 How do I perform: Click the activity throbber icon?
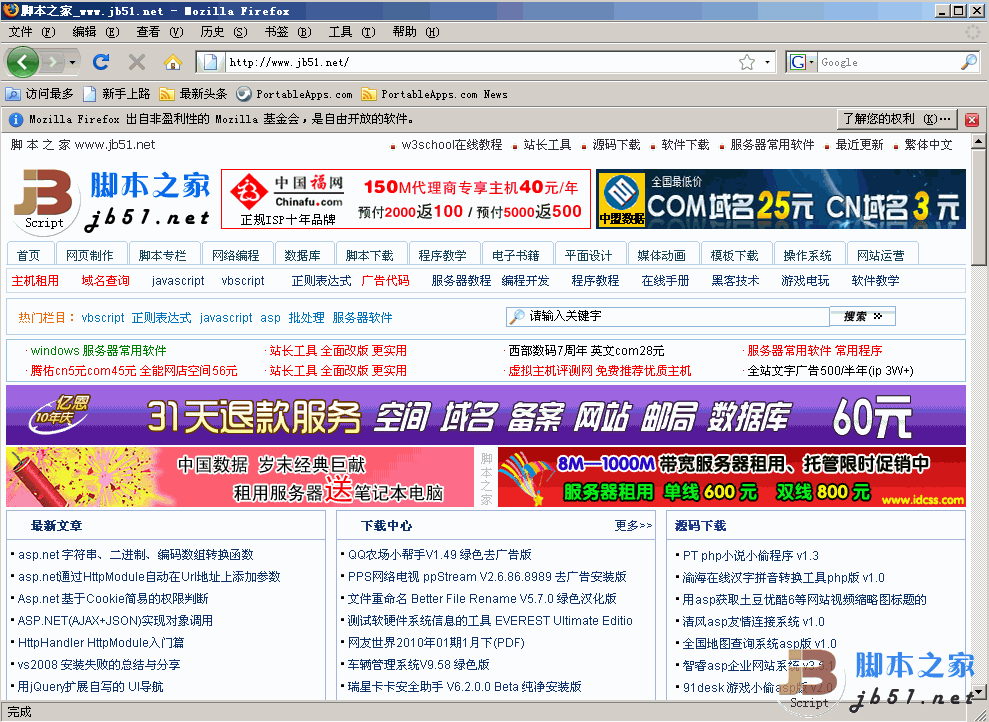tap(973, 32)
